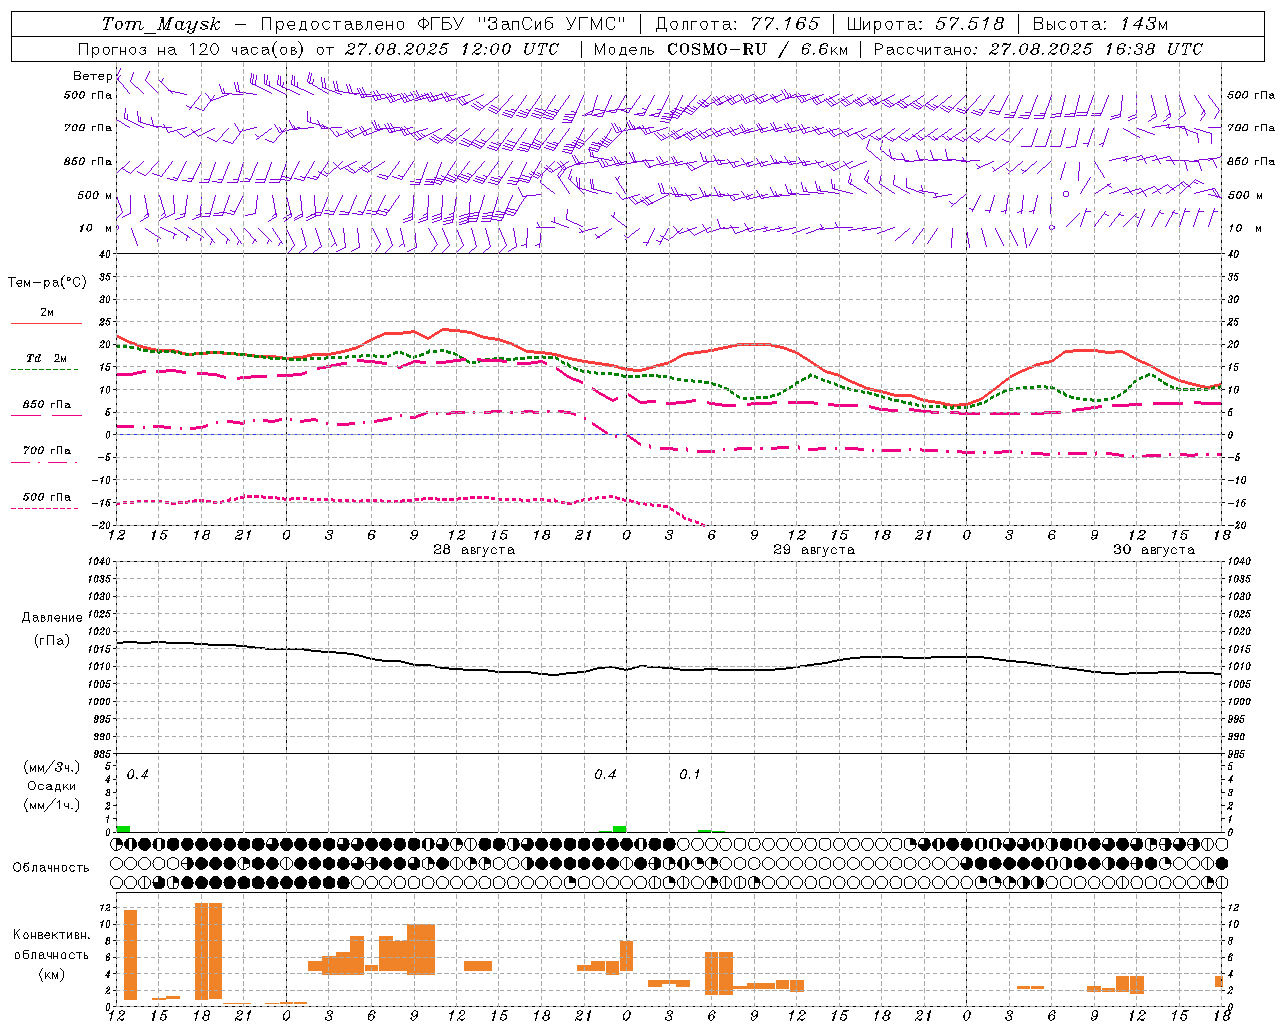Select the 'Модель COSMO-RU / 6.6км' text

[720, 49]
